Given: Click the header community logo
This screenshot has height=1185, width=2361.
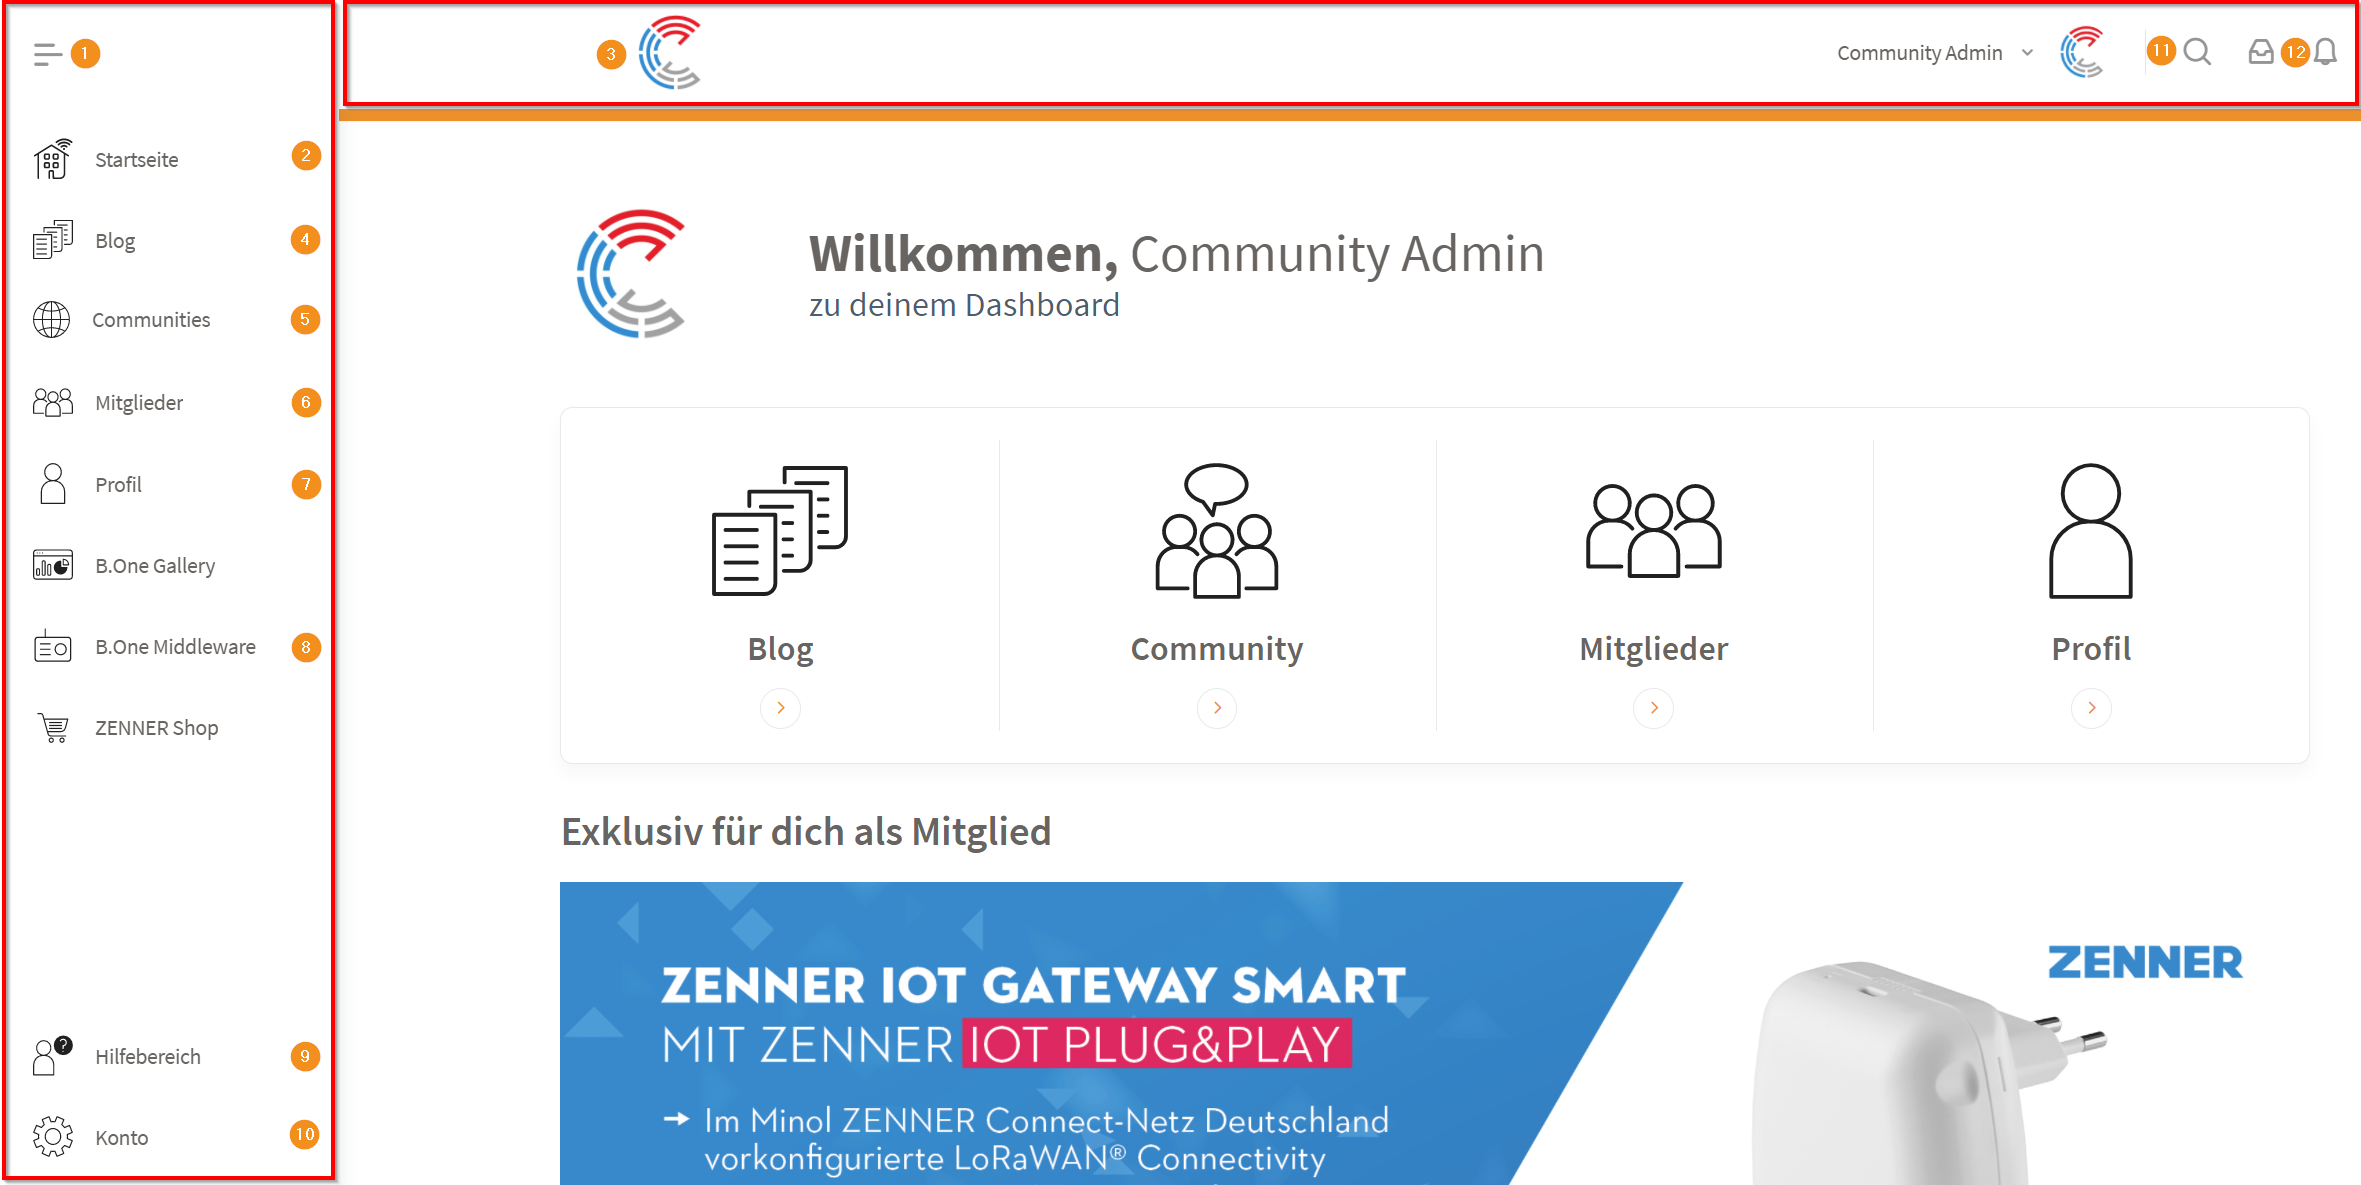Looking at the screenshot, I should (x=669, y=53).
